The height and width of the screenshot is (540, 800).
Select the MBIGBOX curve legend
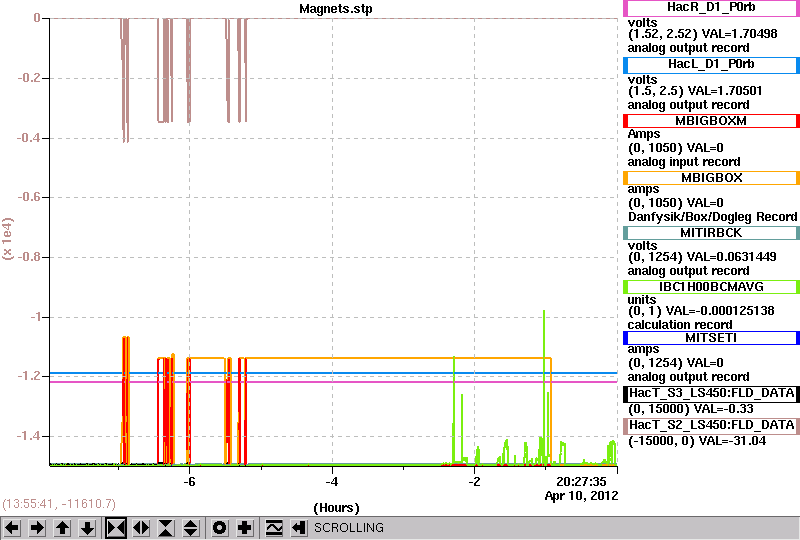click(x=711, y=178)
